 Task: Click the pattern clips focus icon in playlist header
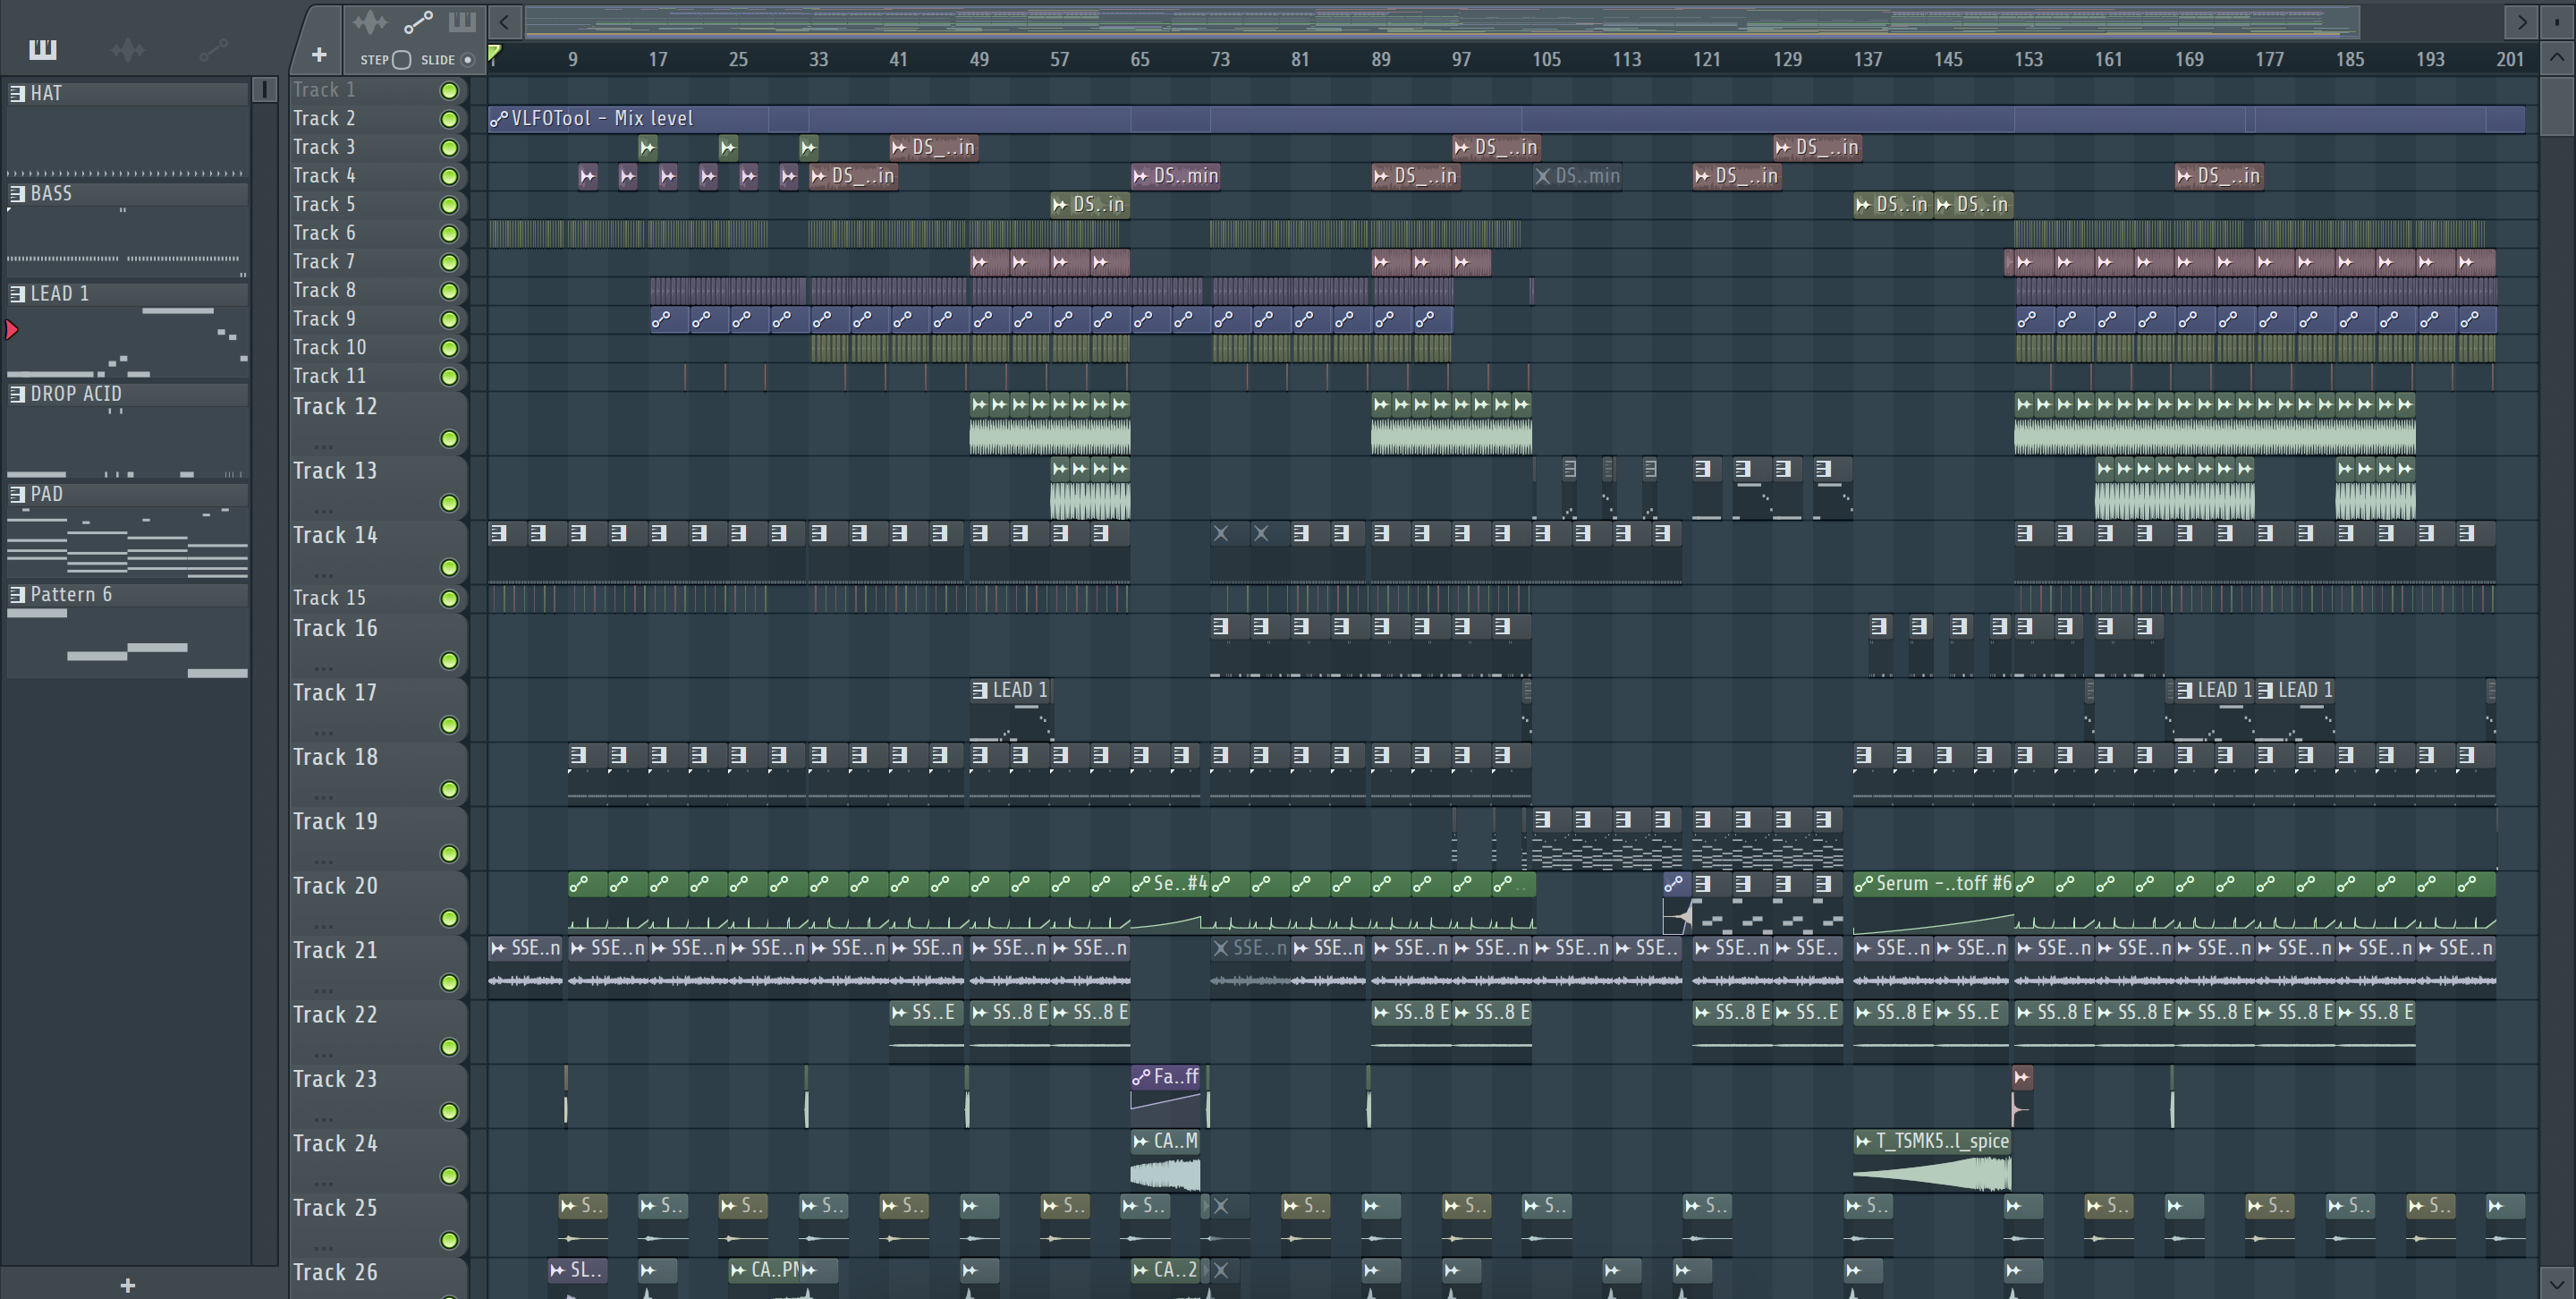(462, 22)
